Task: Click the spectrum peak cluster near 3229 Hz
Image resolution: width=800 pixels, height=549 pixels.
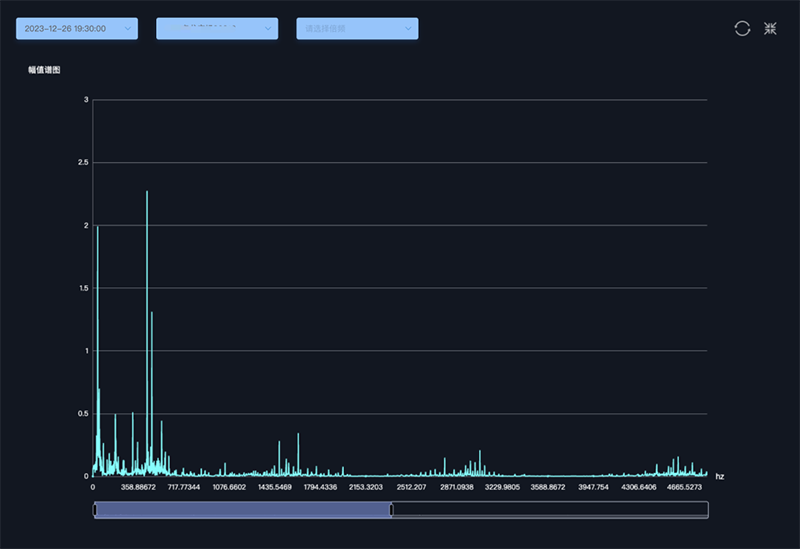Action: point(480,453)
